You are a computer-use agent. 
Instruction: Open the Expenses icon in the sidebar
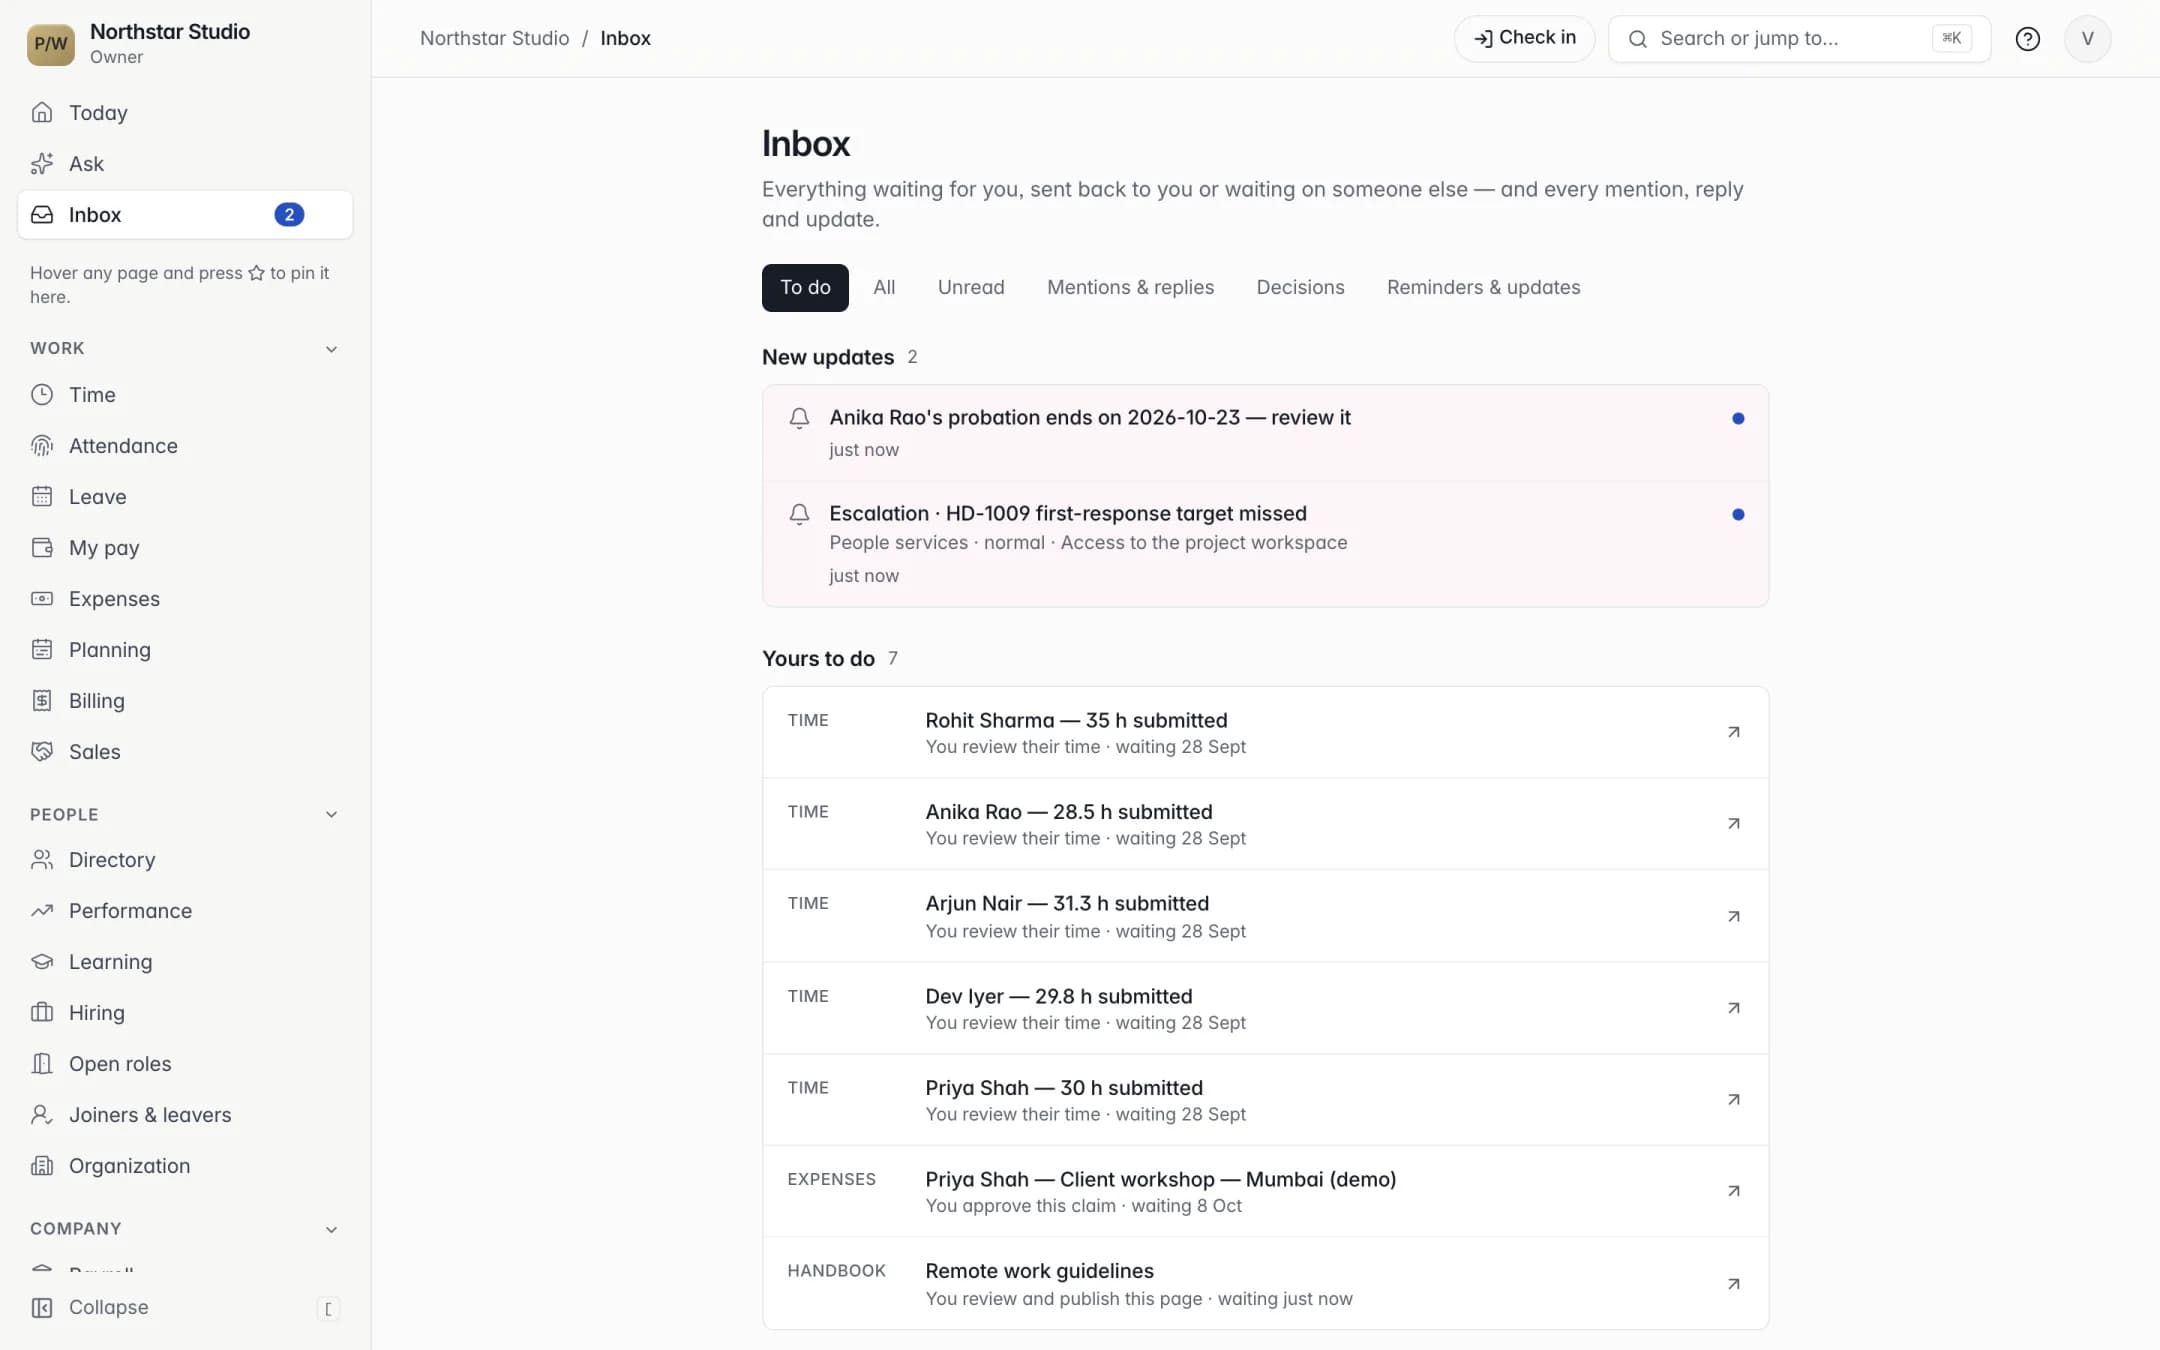[x=42, y=598]
